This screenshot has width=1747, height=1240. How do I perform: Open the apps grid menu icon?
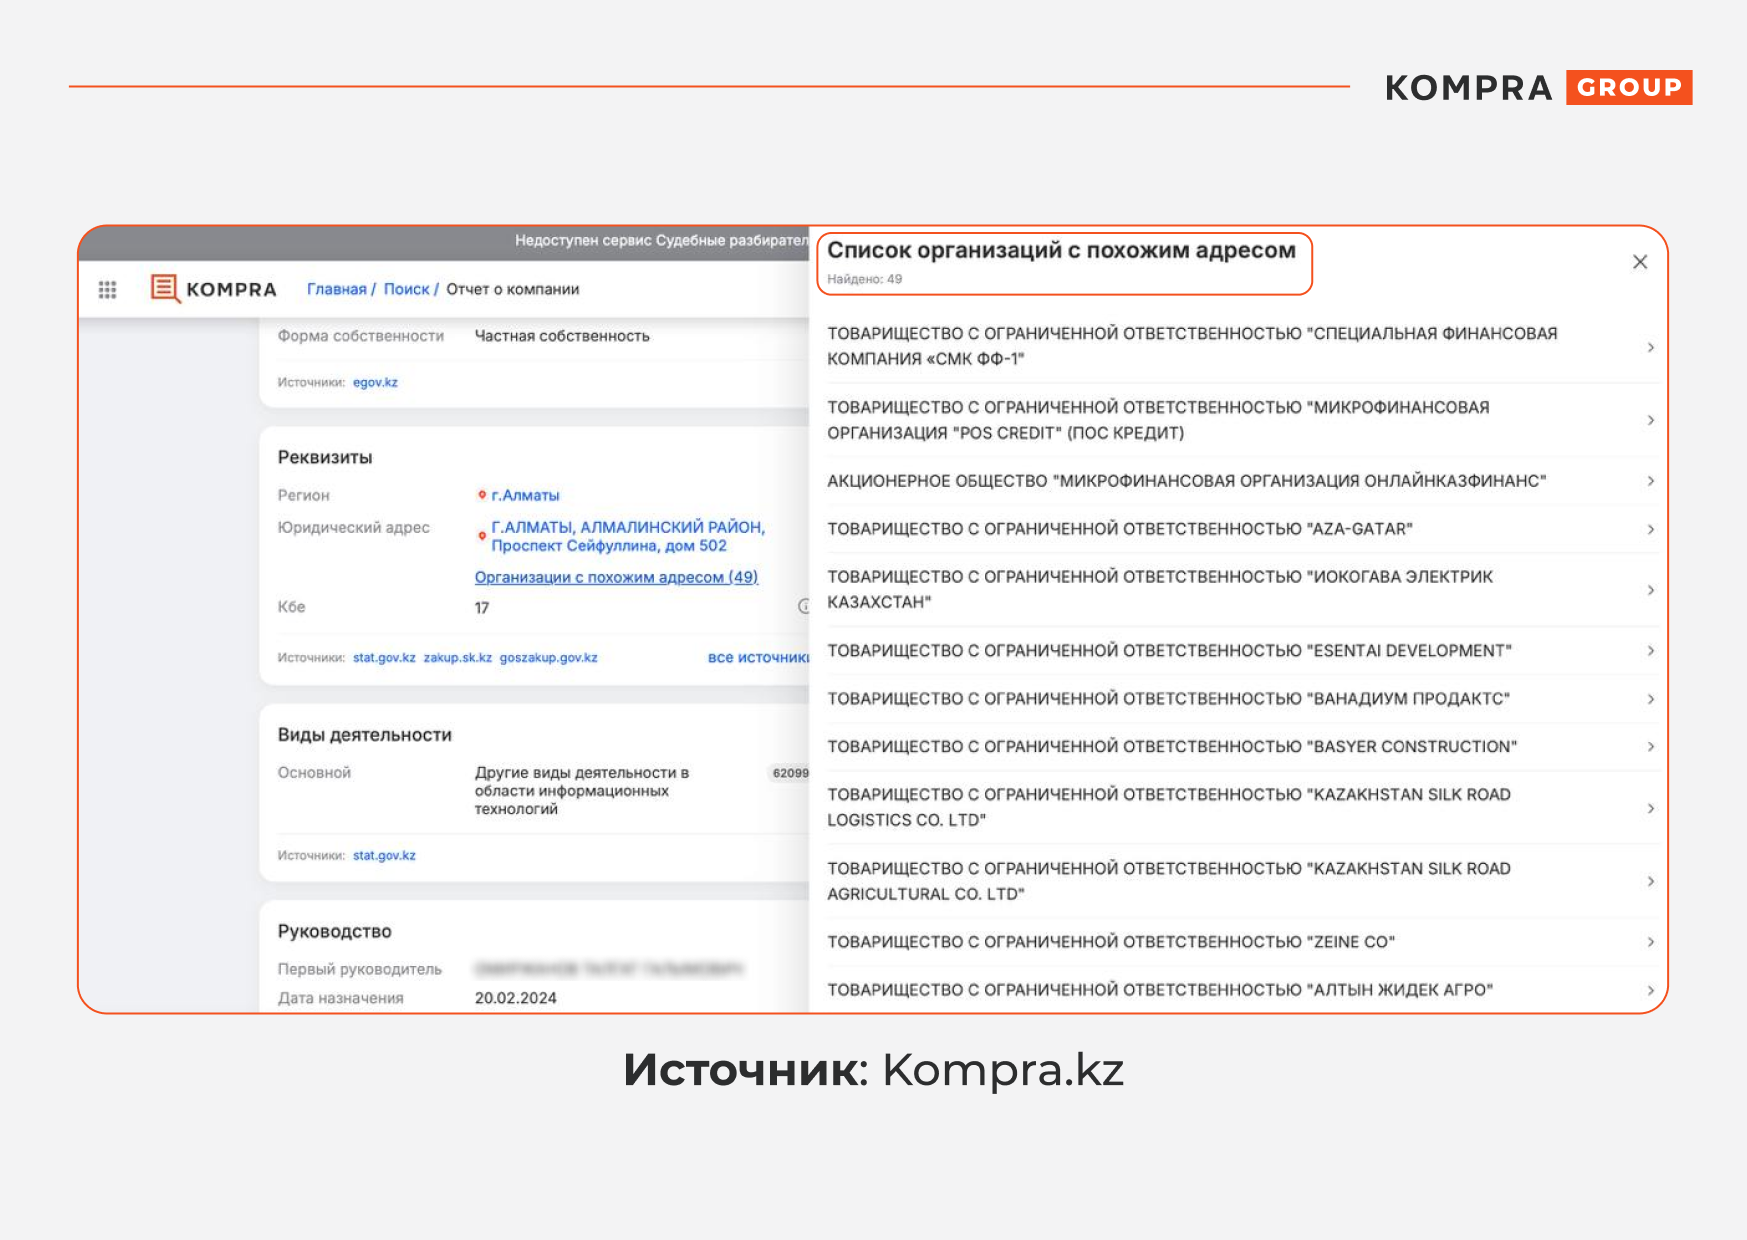(x=107, y=290)
